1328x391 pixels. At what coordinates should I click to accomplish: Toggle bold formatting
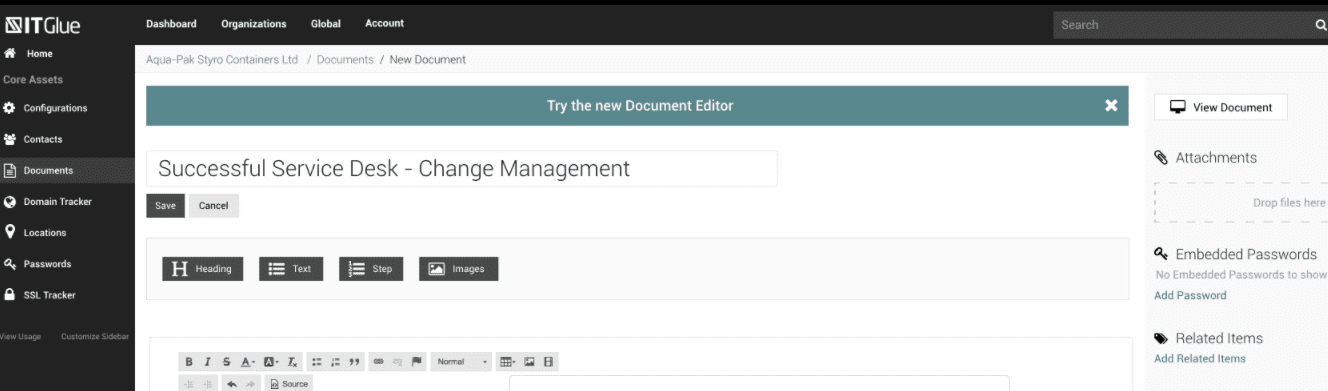point(189,362)
